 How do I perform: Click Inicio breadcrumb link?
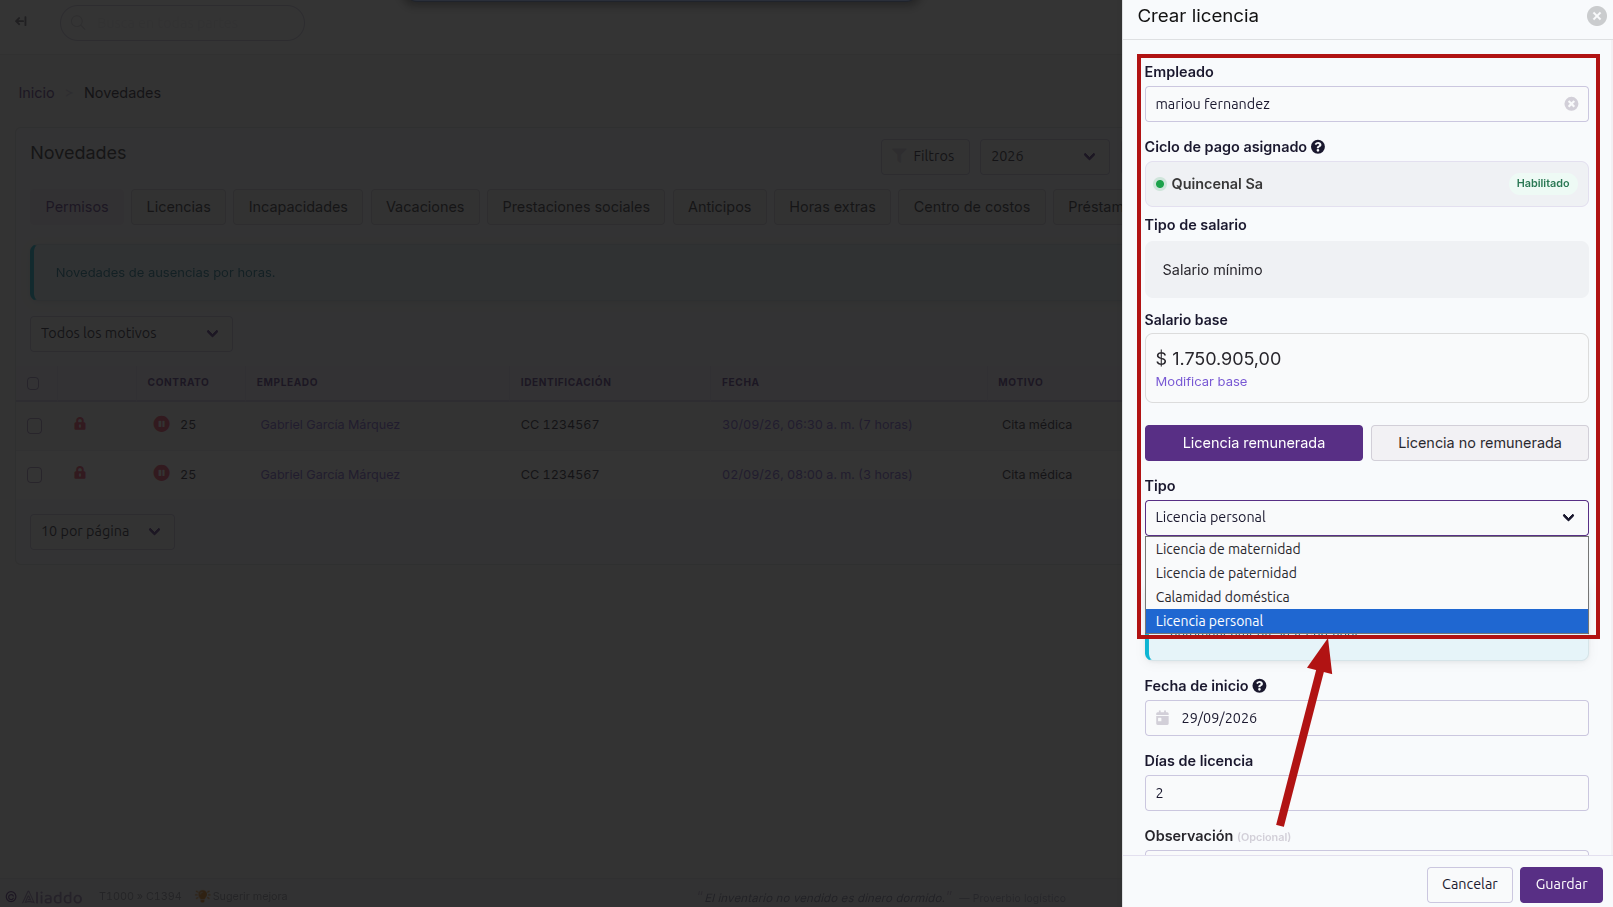coord(36,93)
